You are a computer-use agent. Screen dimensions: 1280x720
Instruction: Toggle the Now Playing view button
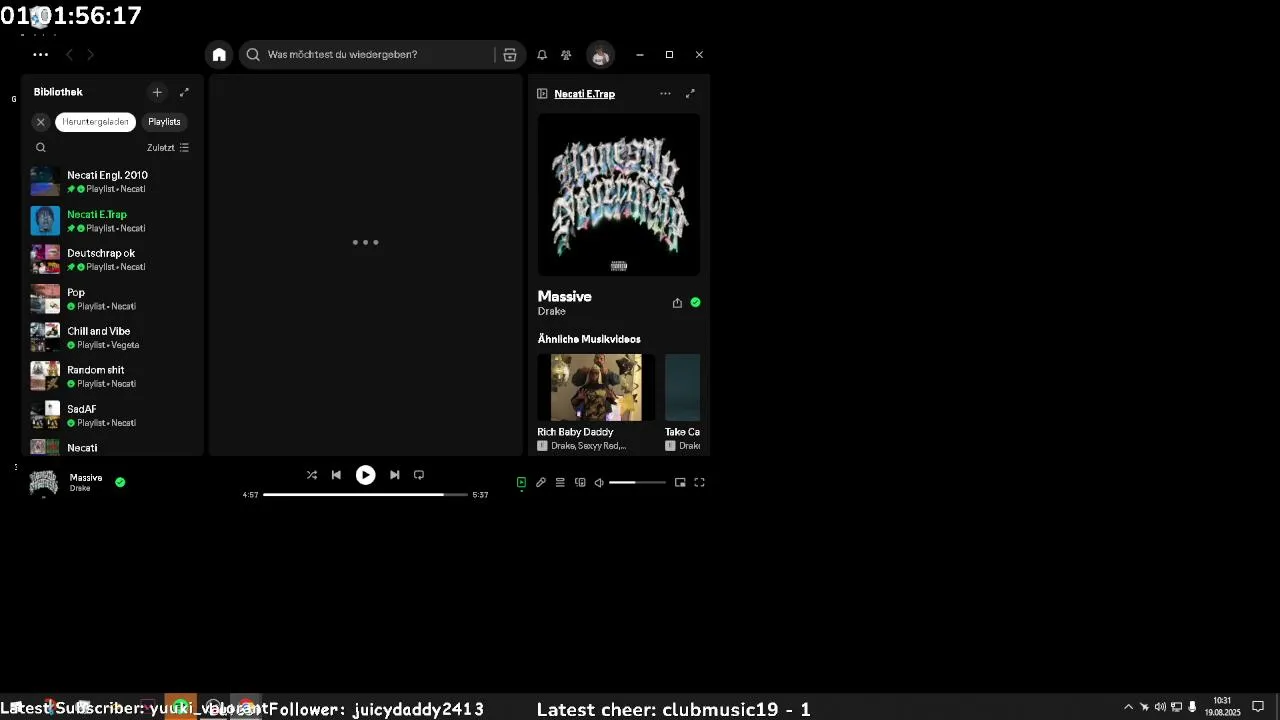[x=521, y=482]
